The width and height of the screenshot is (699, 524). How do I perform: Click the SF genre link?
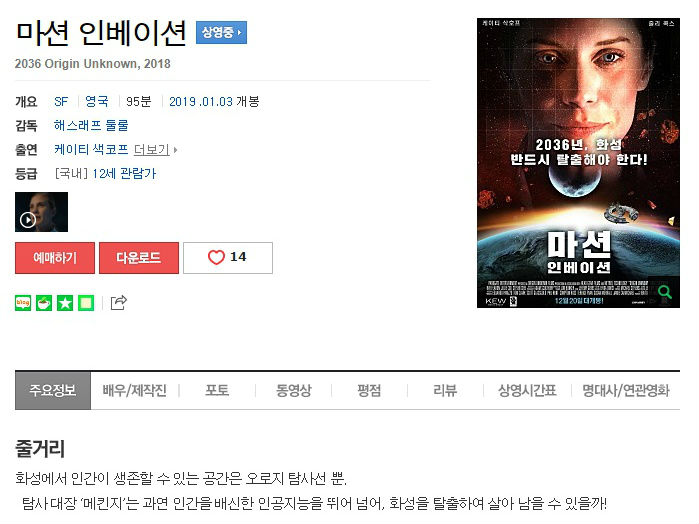pyautogui.click(x=61, y=102)
